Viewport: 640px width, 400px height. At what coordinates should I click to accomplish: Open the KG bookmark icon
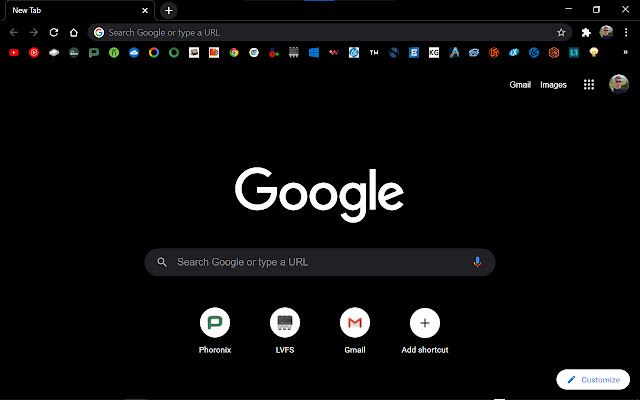point(434,53)
